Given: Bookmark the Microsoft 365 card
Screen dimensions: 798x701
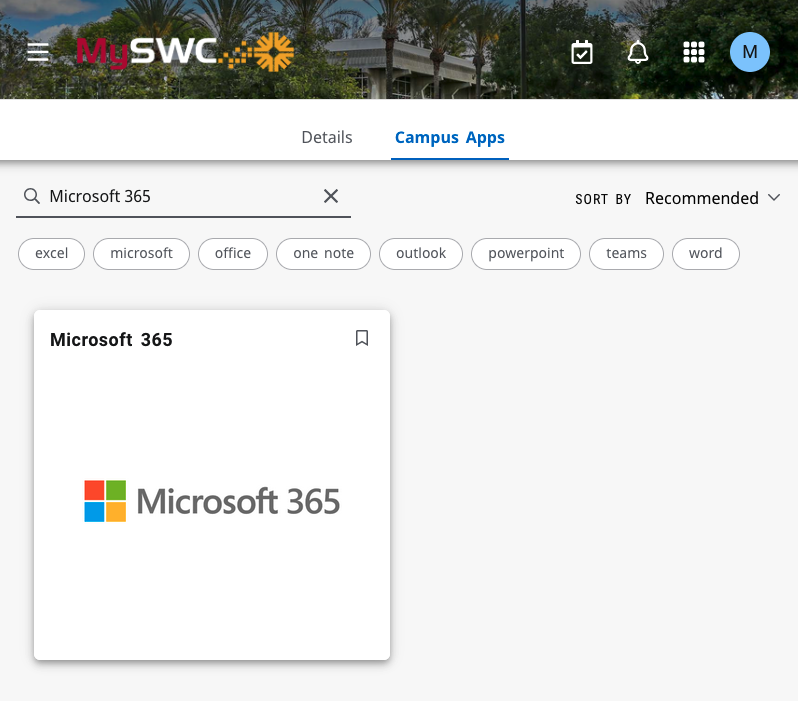Looking at the screenshot, I should tap(362, 338).
